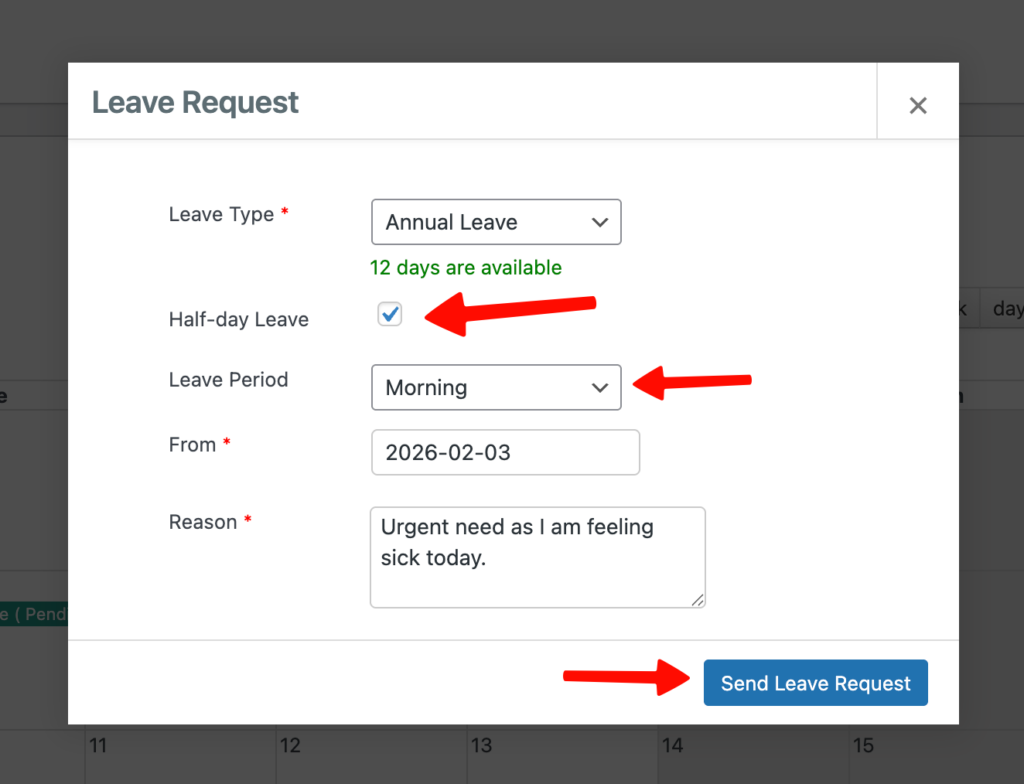Select calendar day 15 behind dialog
This screenshot has height=784, width=1024.
tap(864, 746)
